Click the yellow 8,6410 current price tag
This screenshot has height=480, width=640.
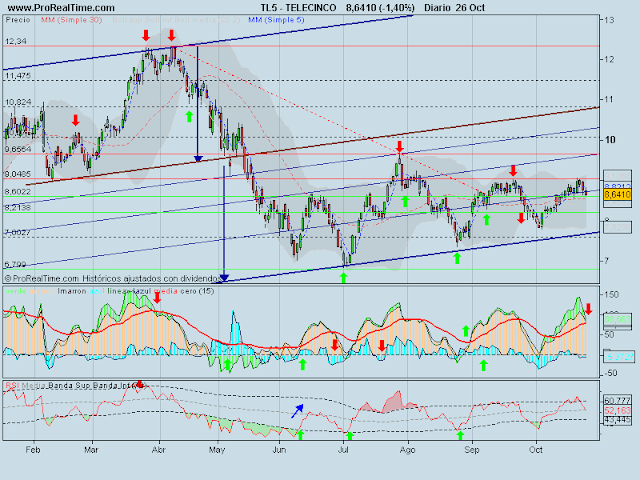point(618,195)
